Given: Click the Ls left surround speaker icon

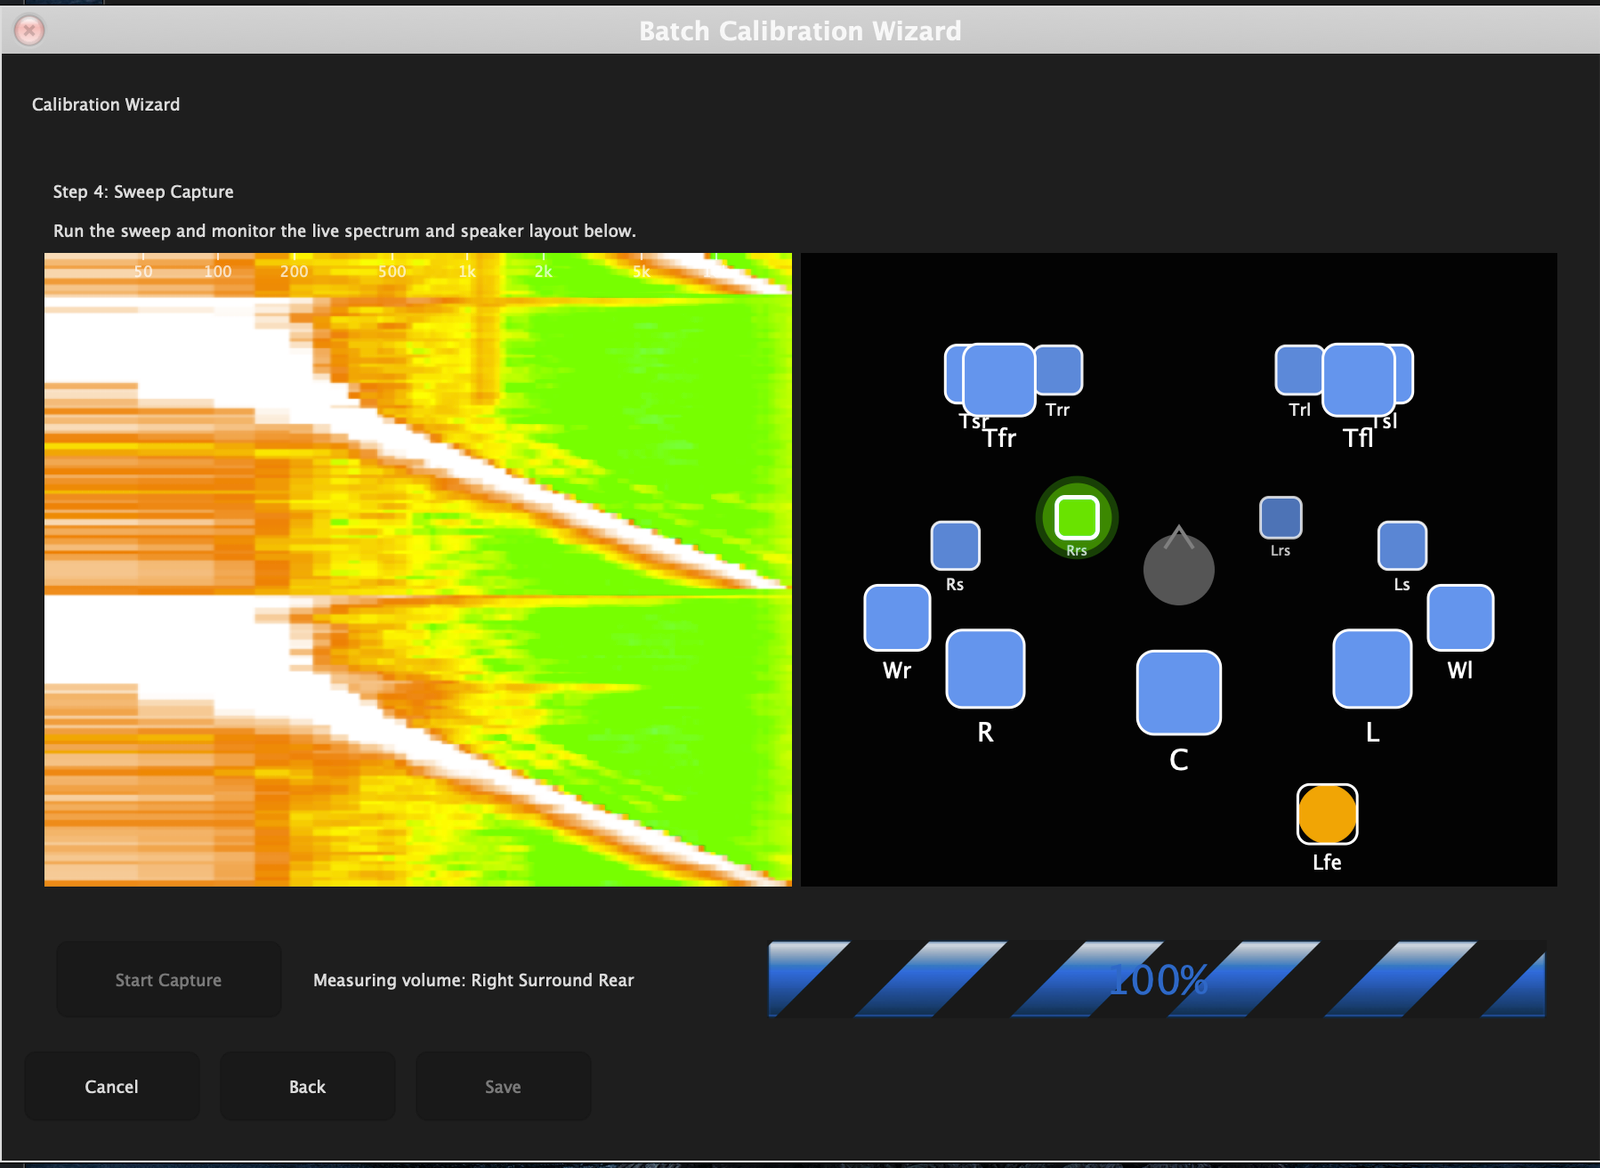Looking at the screenshot, I should pos(1403,546).
